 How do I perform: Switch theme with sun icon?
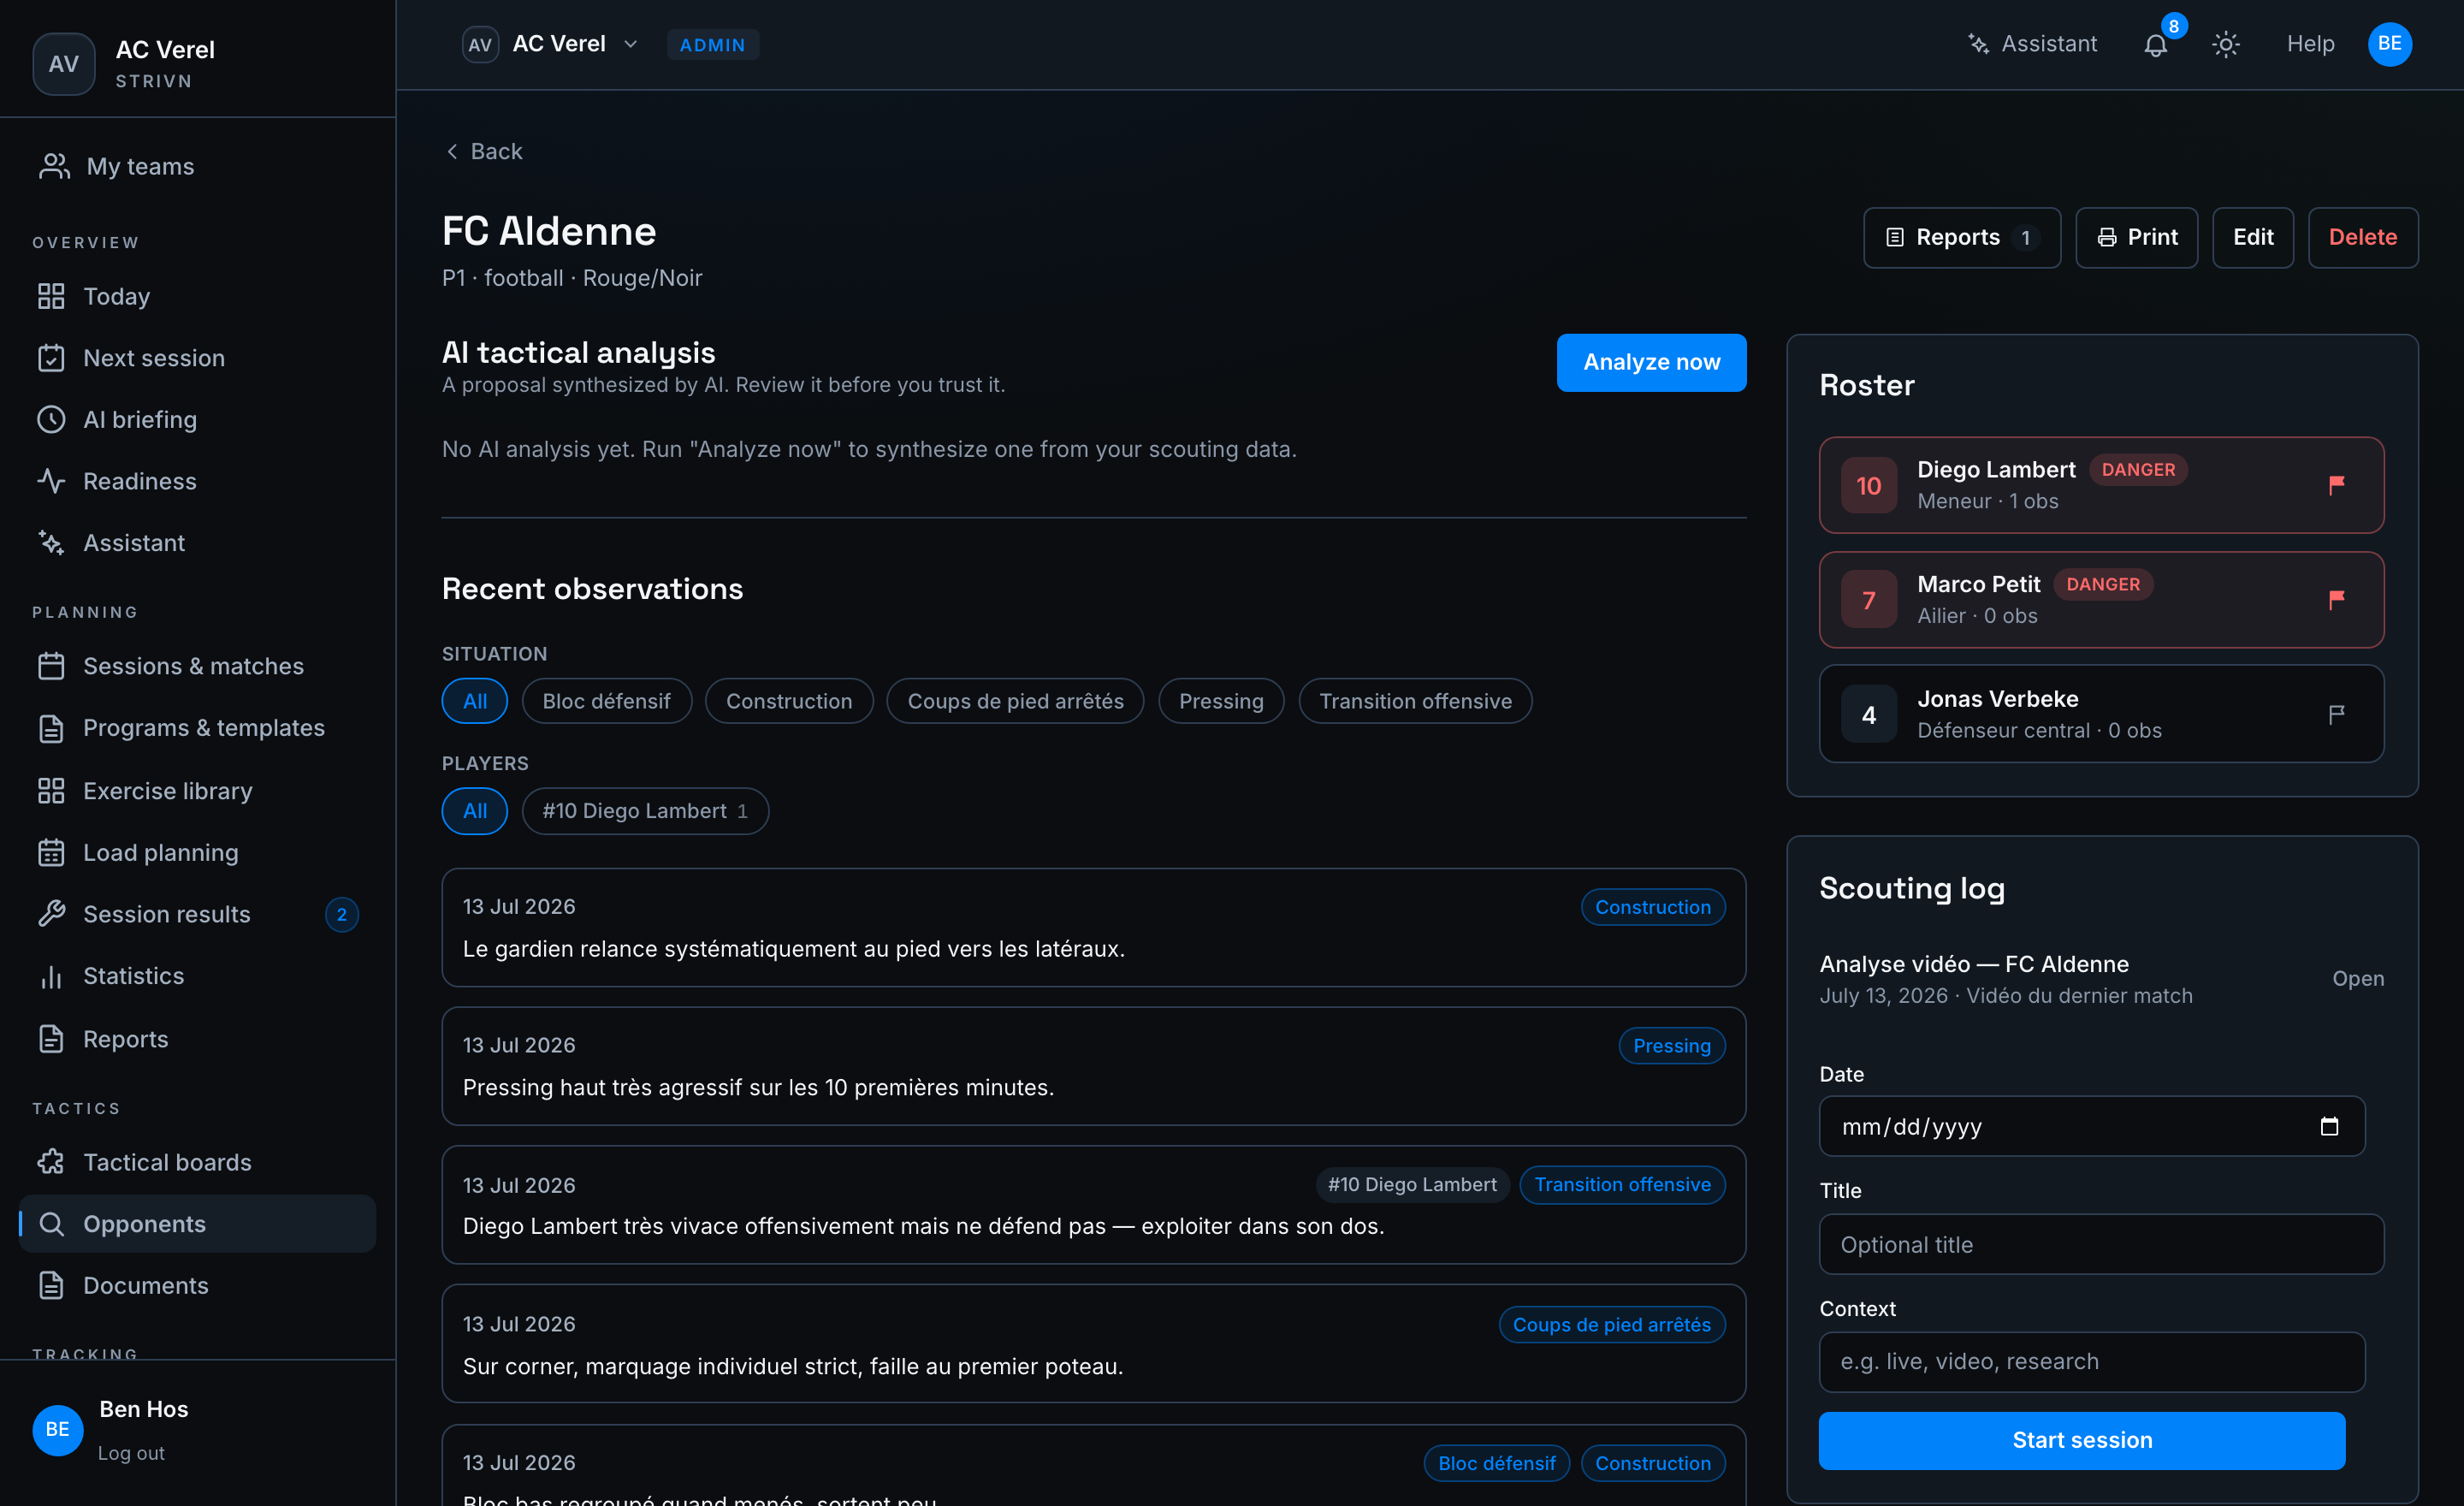(x=2226, y=45)
